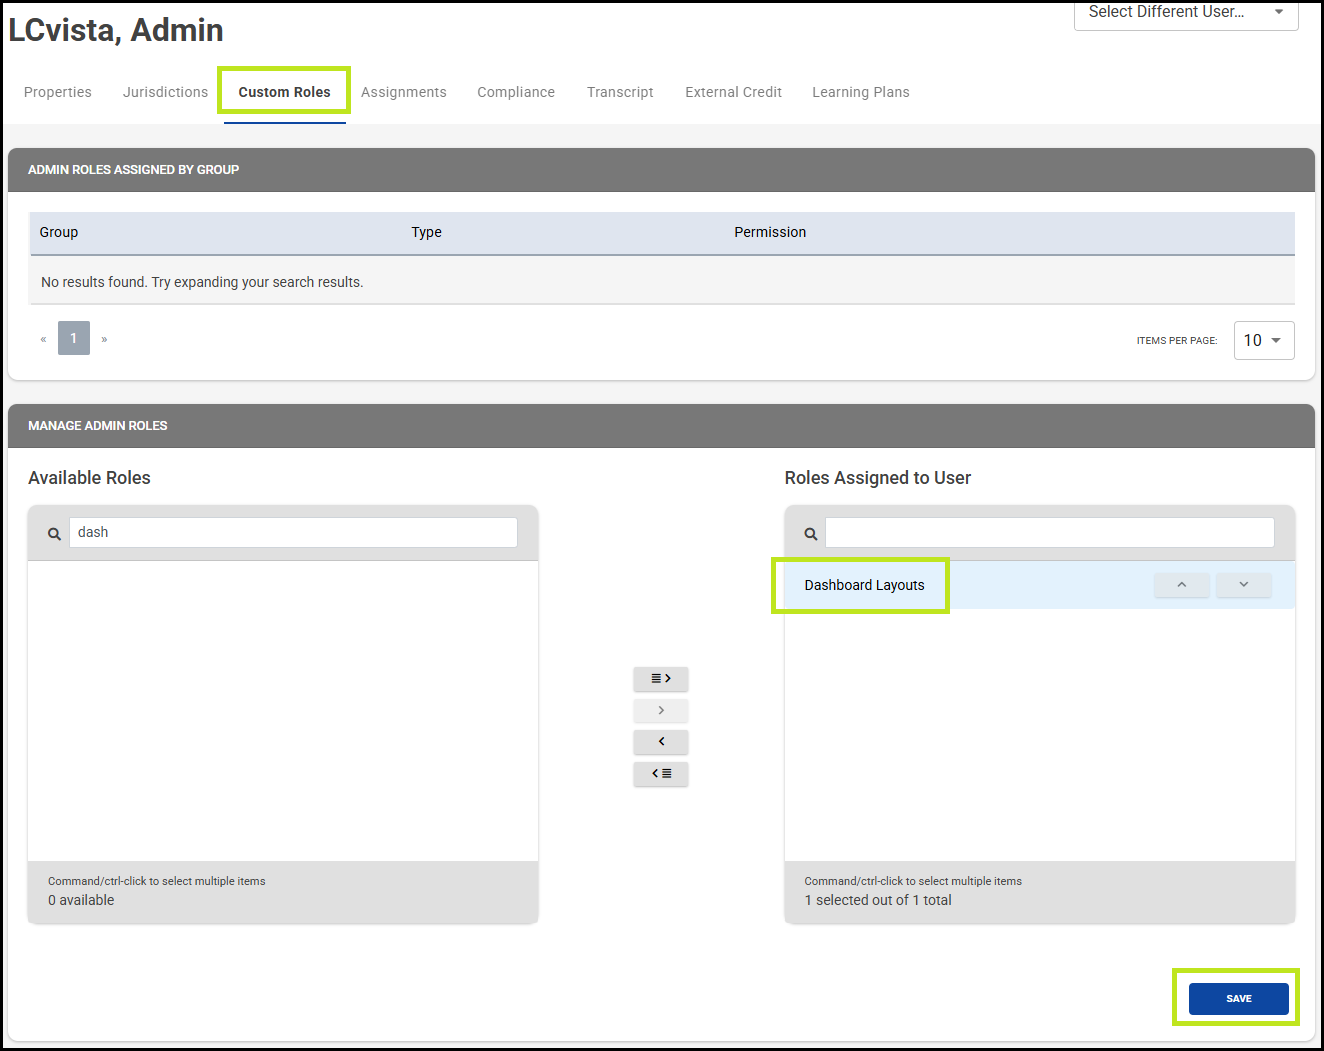Screen dimensions: 1324x1051
Task: Select page 1 in pagination
Action: 74,338
